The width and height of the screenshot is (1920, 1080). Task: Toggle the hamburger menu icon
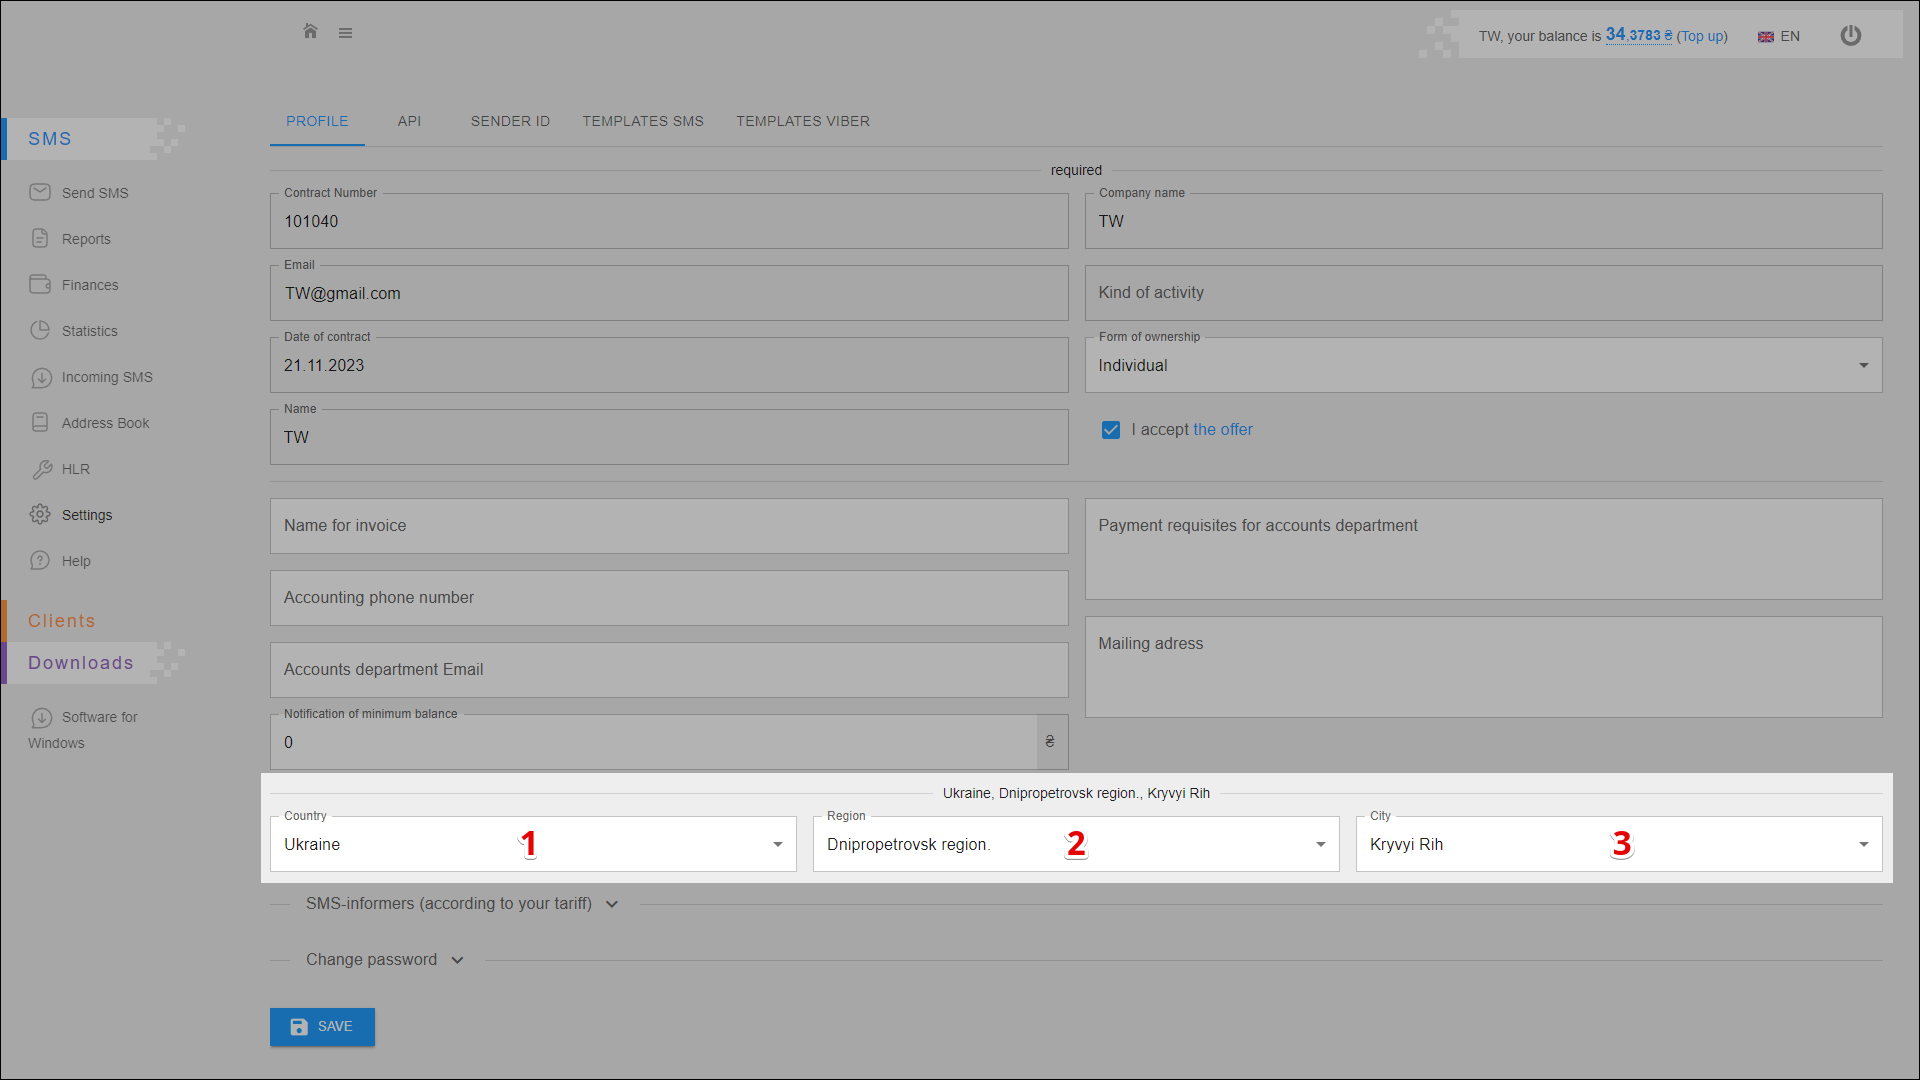coord(345,33)
